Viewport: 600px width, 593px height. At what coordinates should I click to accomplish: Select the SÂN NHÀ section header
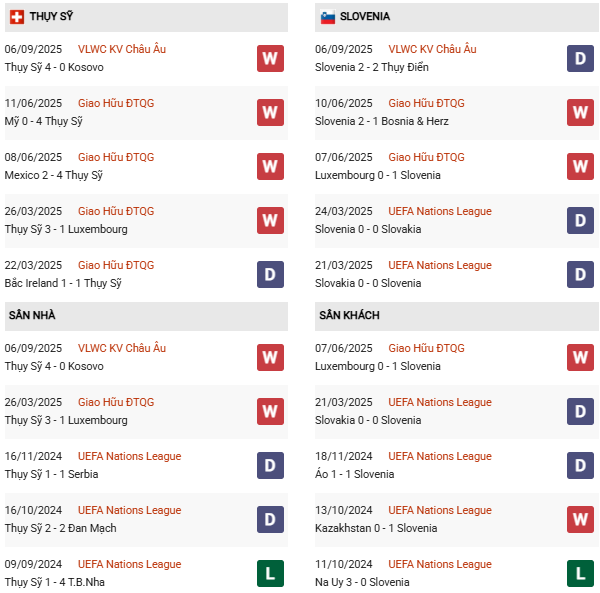pyautogui.click(x=32, y=316)
